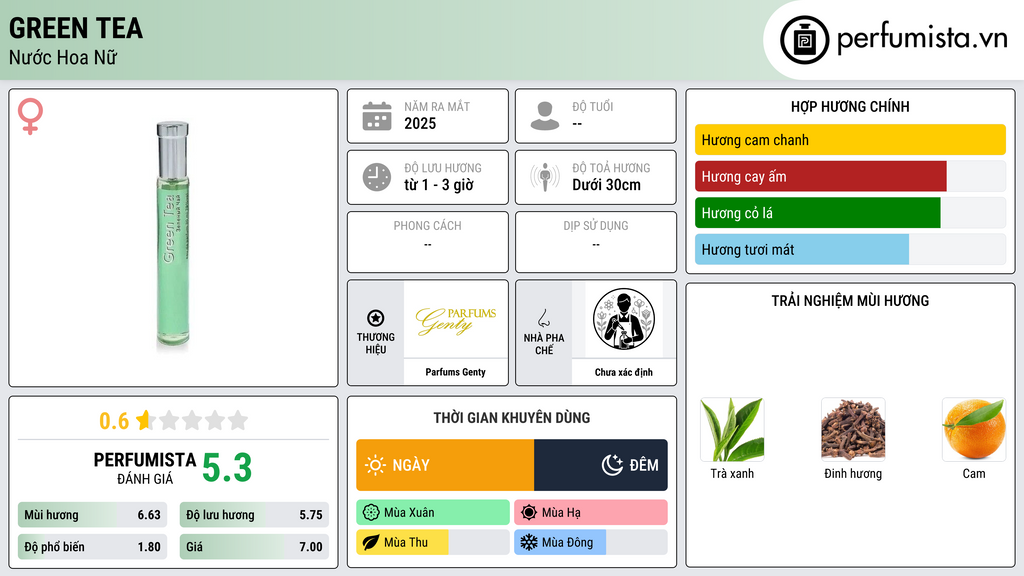Click the Dịp sử dụng card
Image resolution: width=1024 pixels, height=576 pixels.
(596, 242)
